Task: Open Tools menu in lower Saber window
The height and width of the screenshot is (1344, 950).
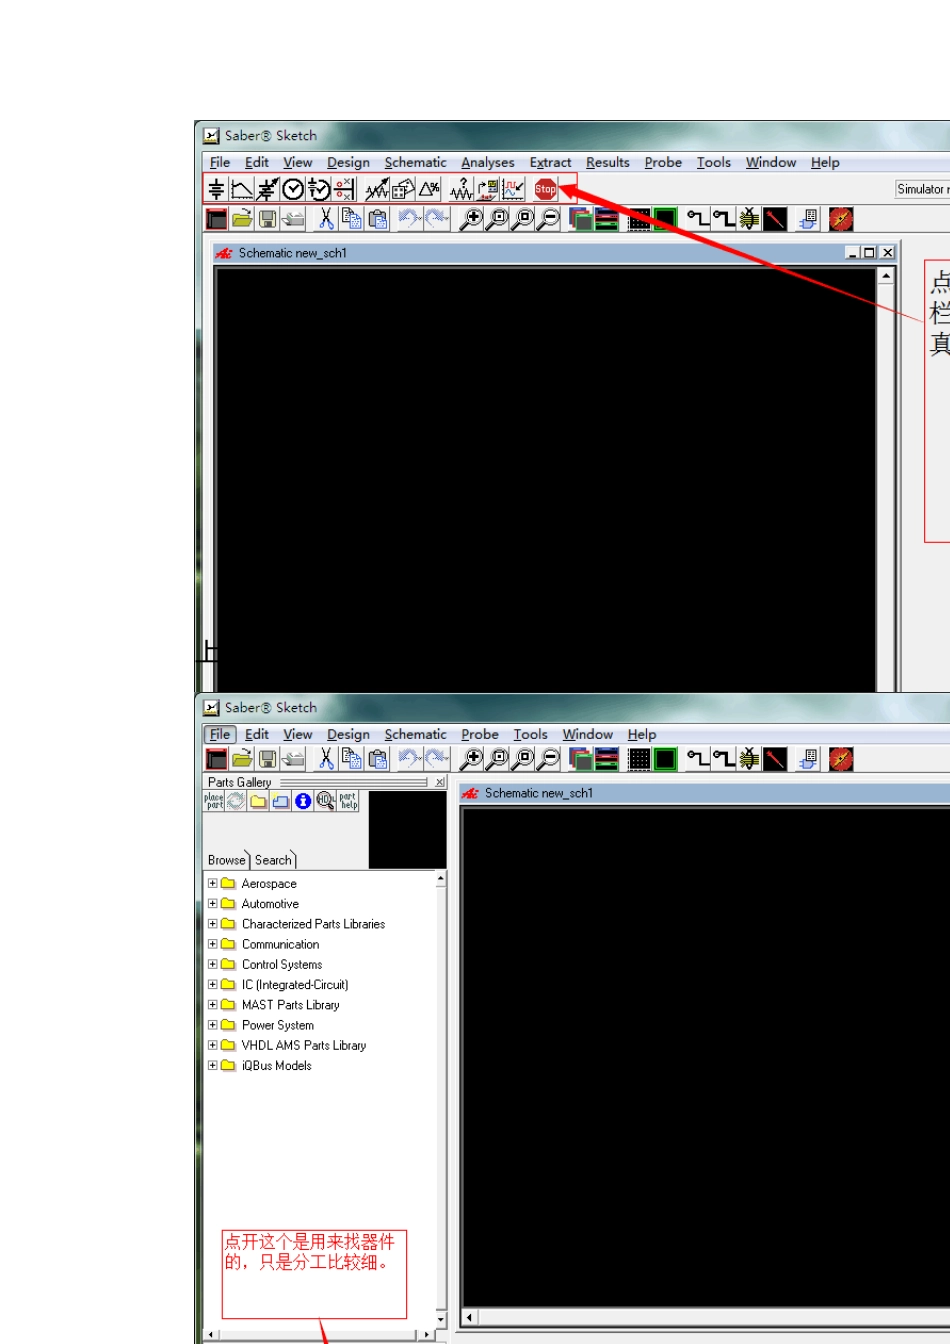Action: (x=531, y=734)
